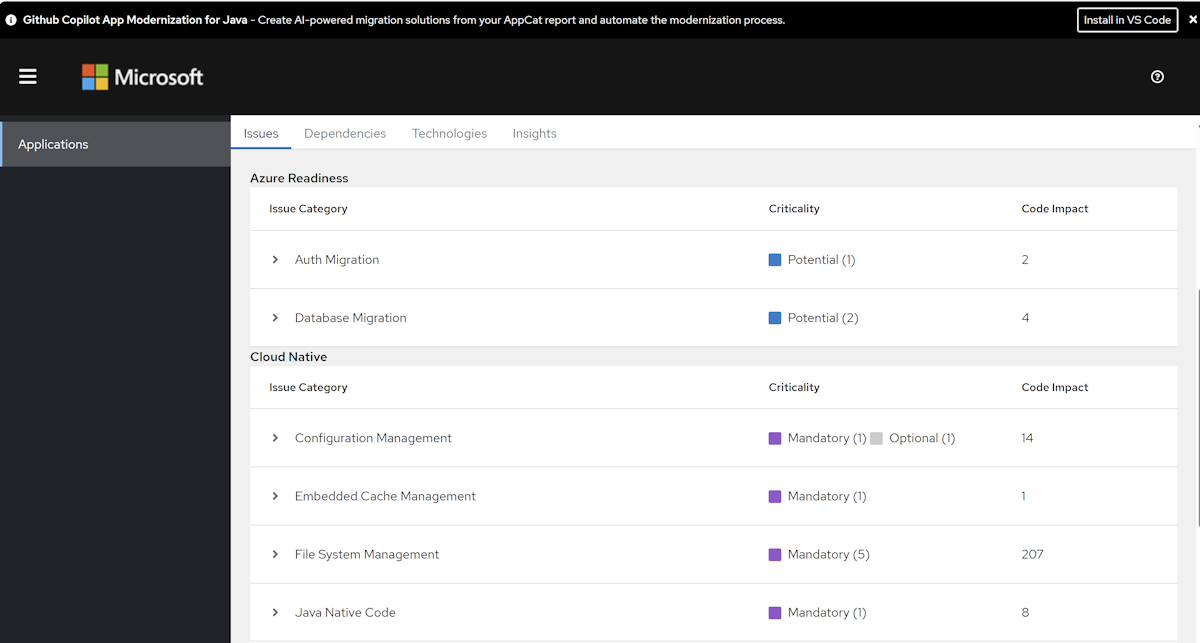Image resolution: width=1200 pixels, height=643 pixels.
Task: Click the gray Optional swatch for Configuration Management
Action: [x=876, y=438]
